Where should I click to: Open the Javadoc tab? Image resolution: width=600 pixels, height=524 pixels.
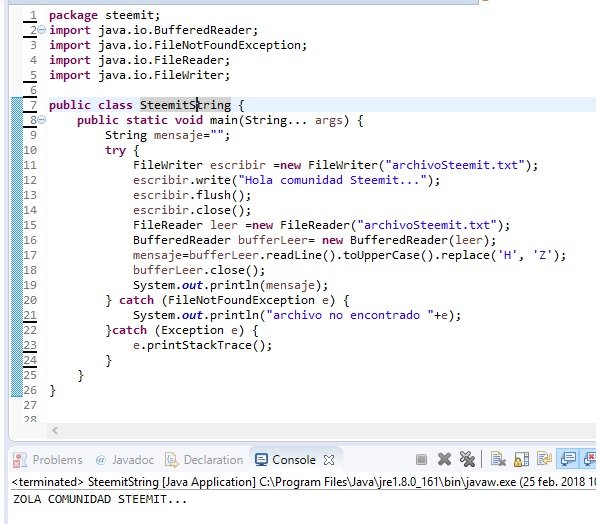pos(125,460)
